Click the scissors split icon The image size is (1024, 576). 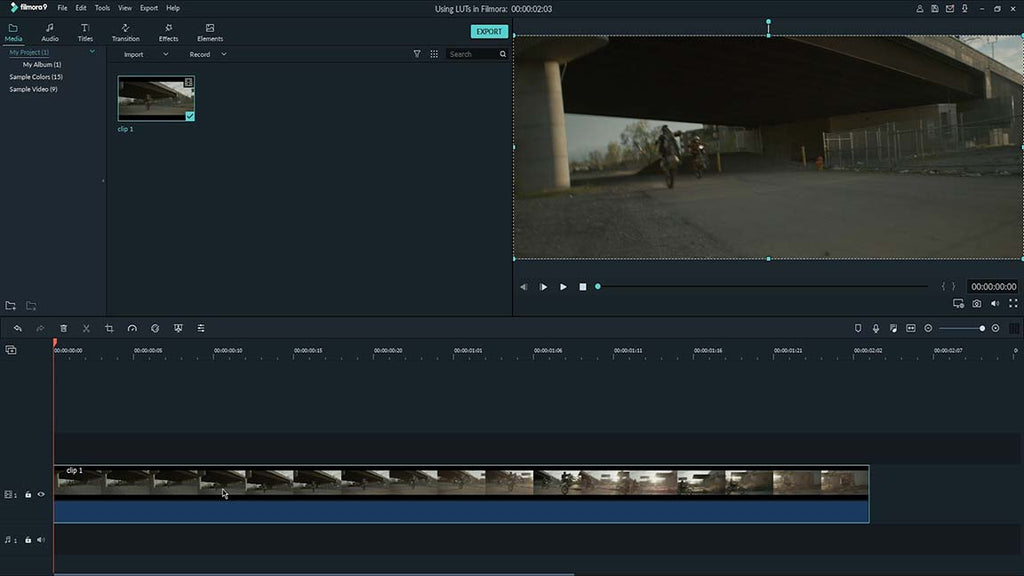(x=86, y=328)
